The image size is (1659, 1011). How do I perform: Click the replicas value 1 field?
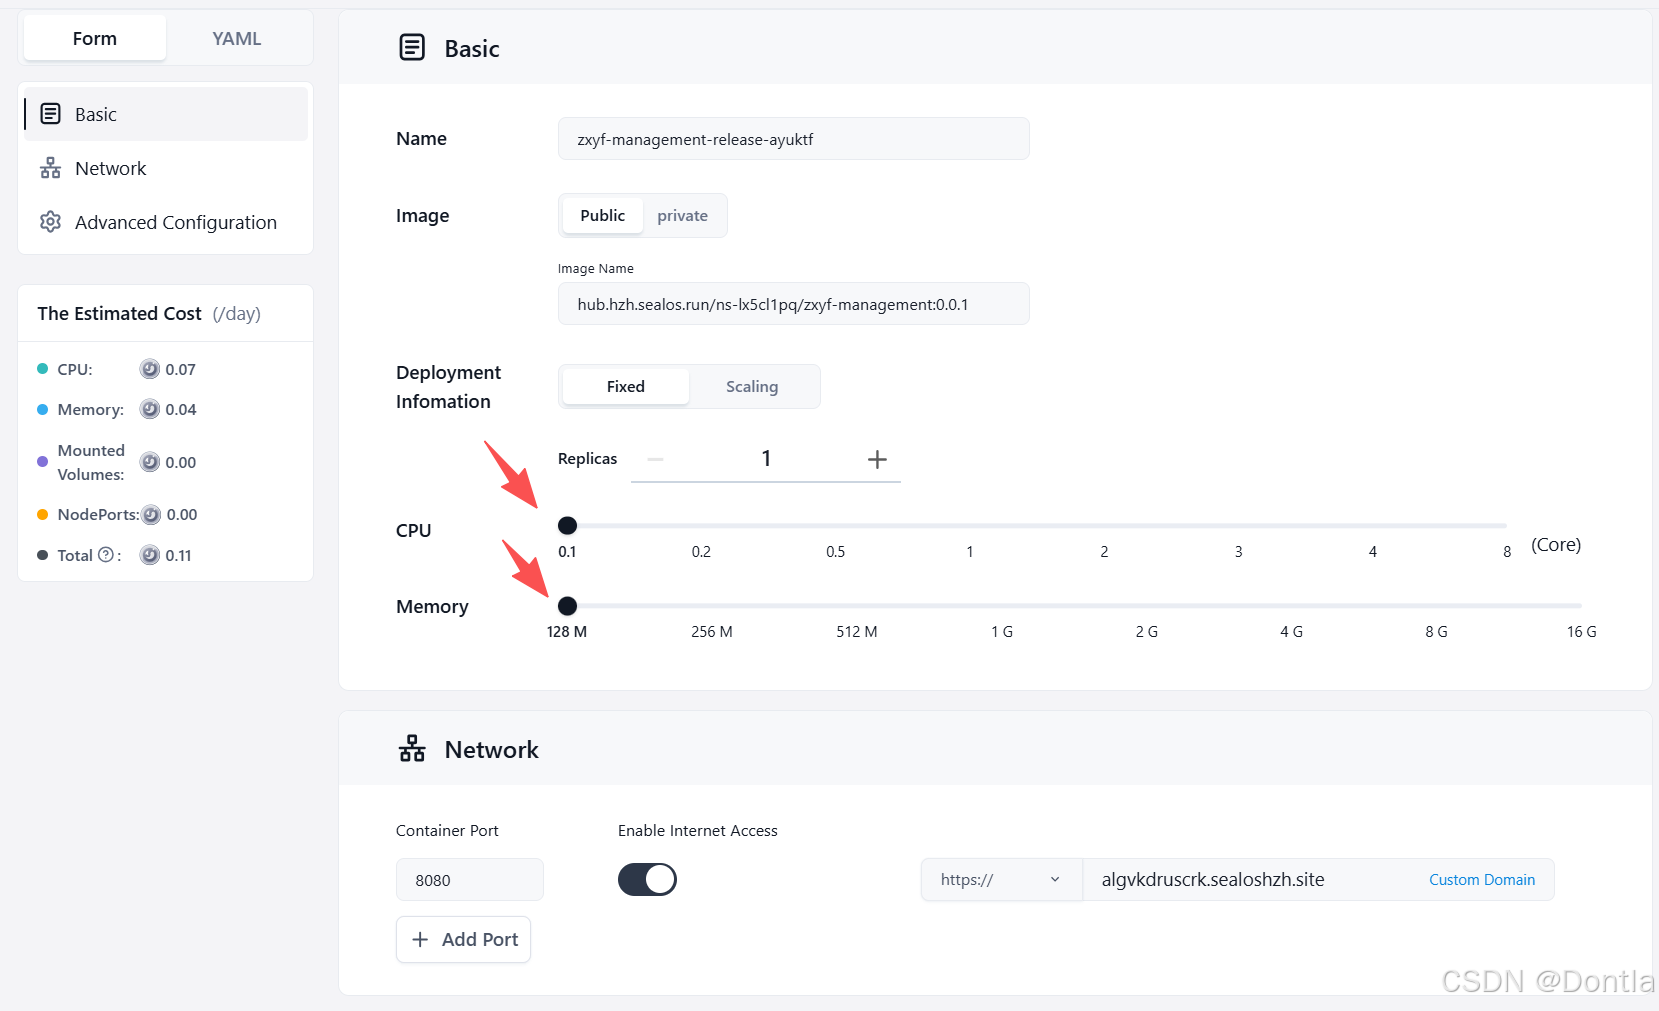pos(766,458)
